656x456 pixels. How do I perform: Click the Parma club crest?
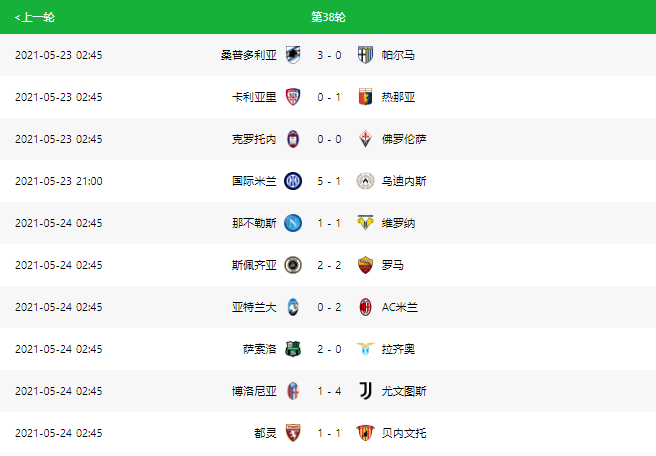(365, 55)
